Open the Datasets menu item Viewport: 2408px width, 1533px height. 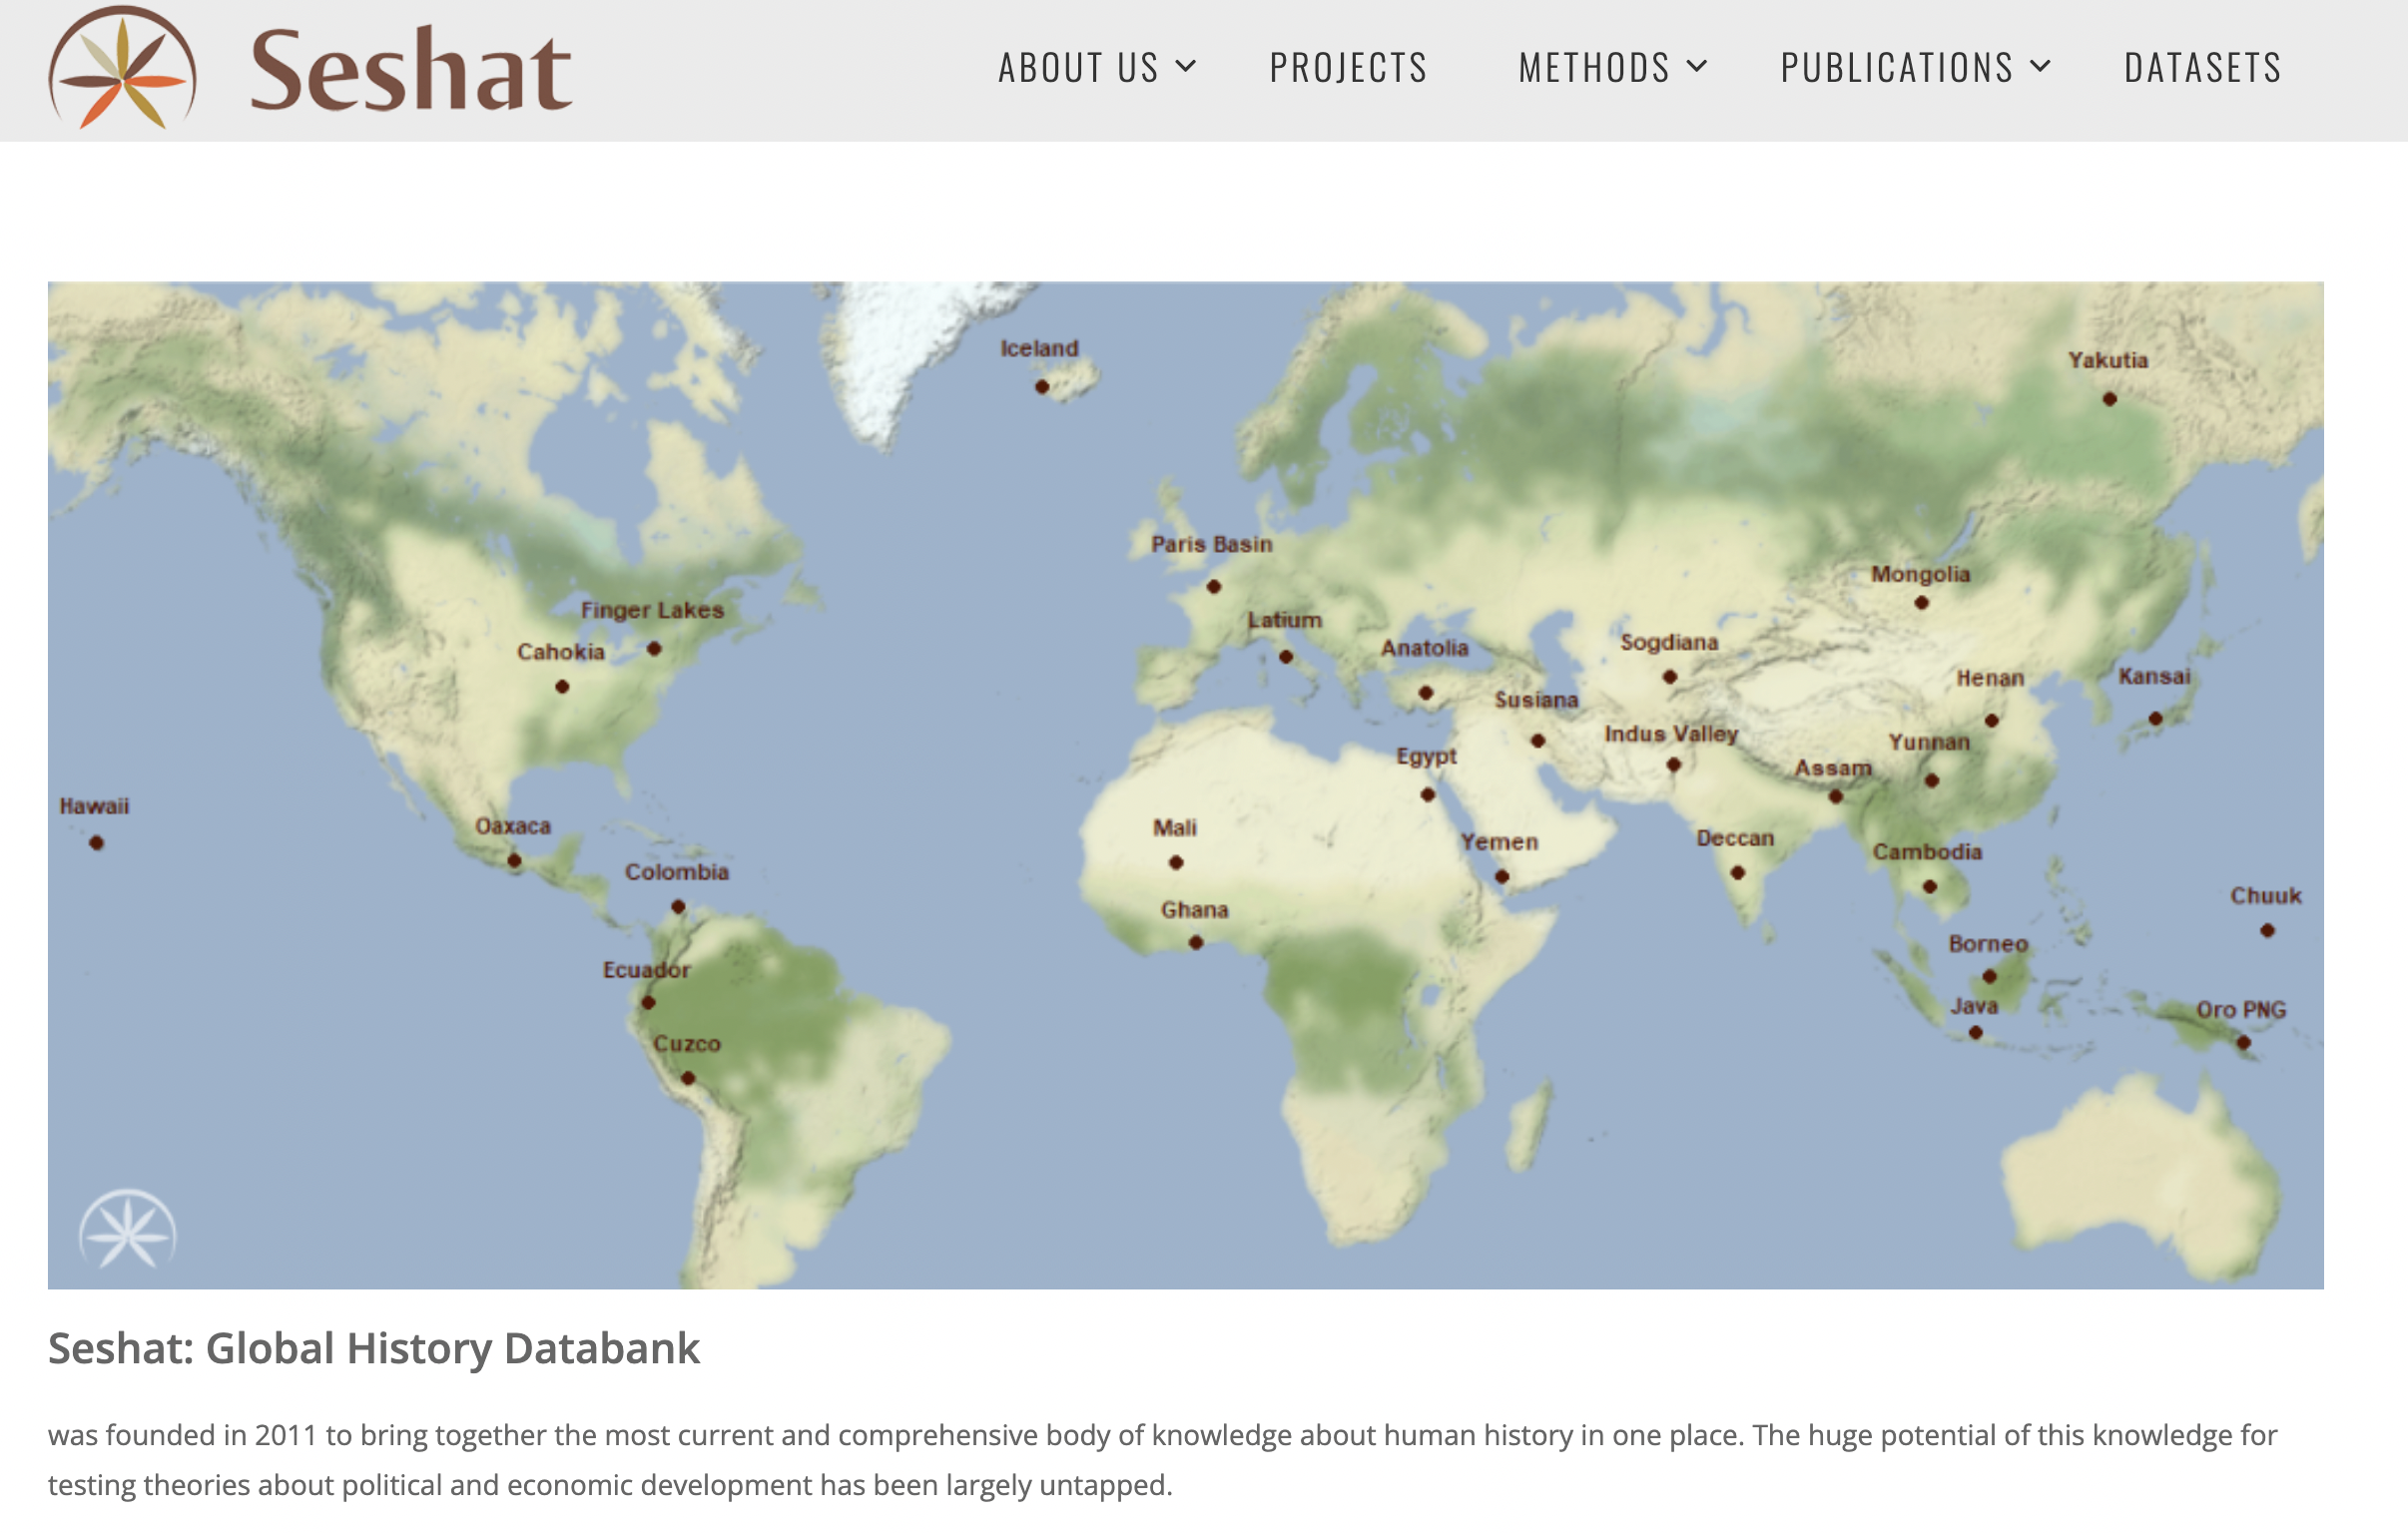2203,68
